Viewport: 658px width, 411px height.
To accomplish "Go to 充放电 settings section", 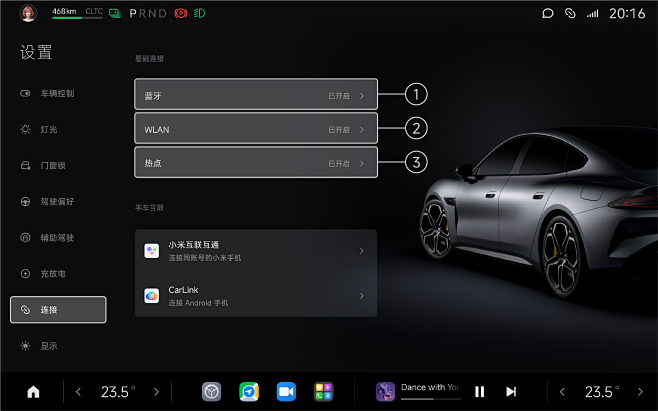I will pyautogui.click(x=53, y=273).
